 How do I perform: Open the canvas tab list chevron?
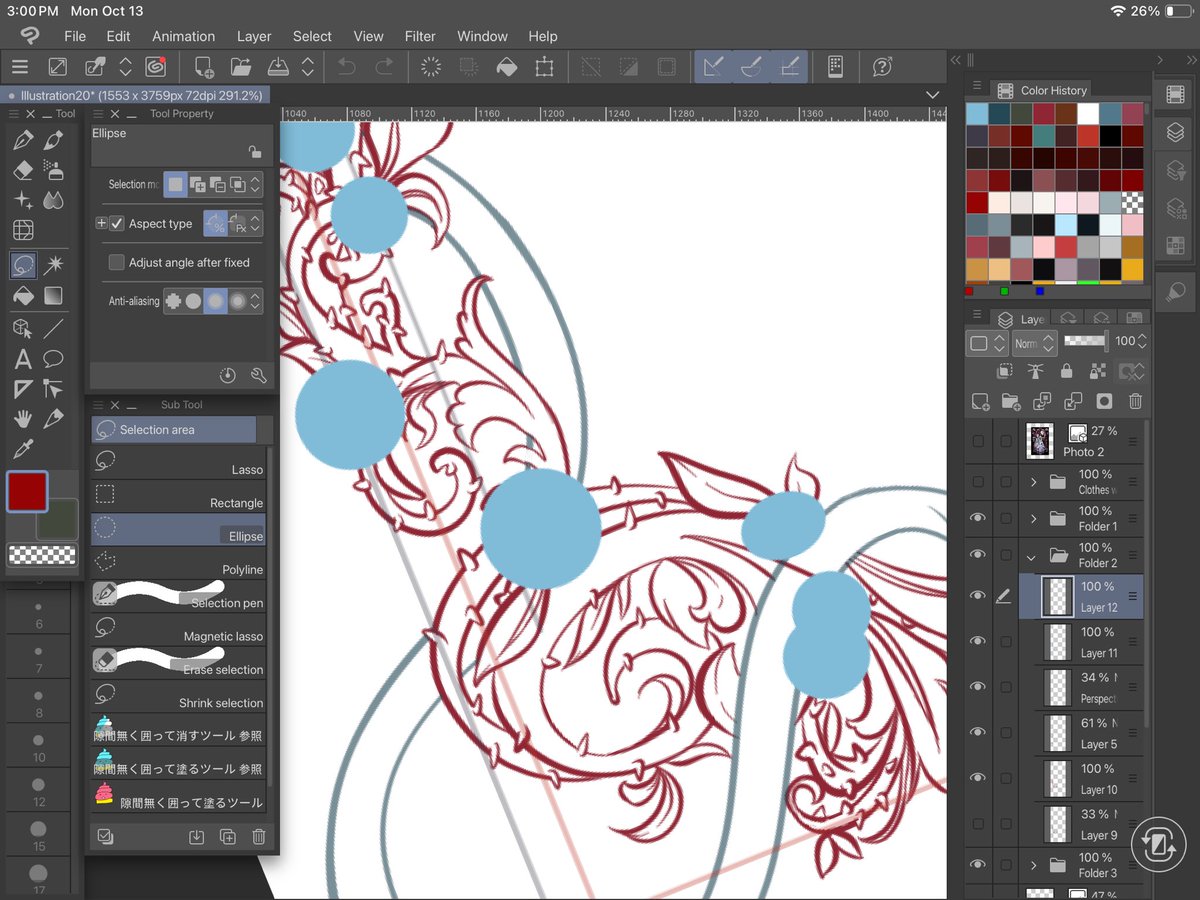(933, 95)
